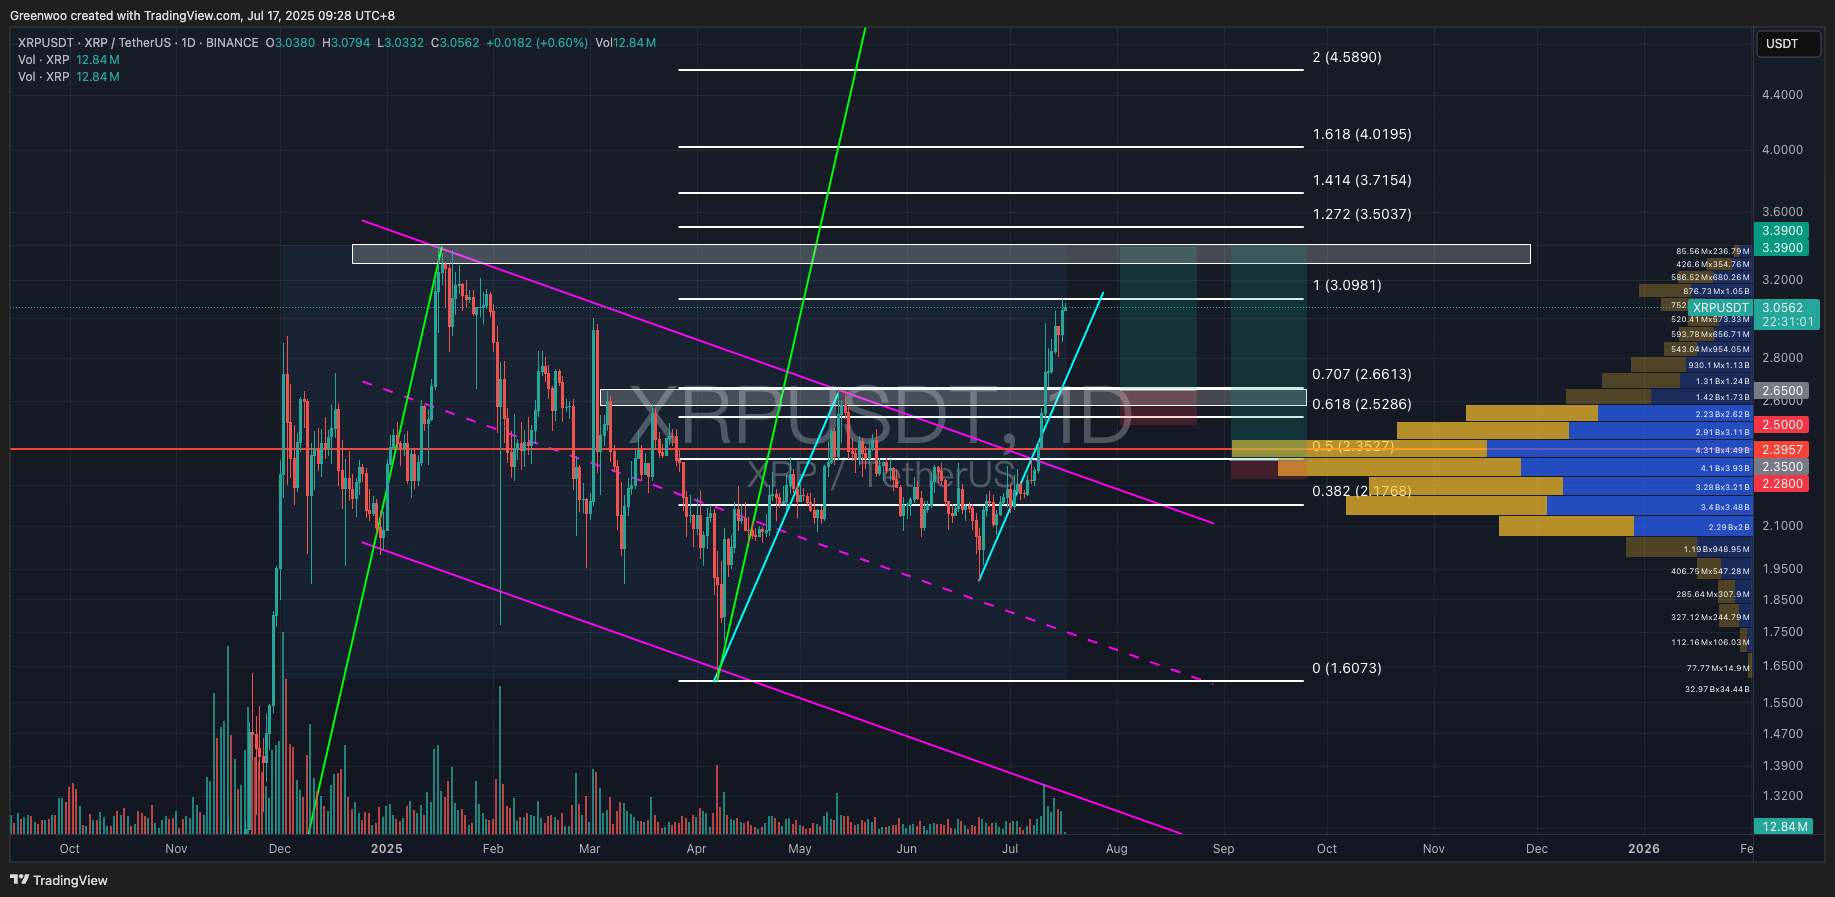Click 2.1000 on the price scale

[1783, 526]
